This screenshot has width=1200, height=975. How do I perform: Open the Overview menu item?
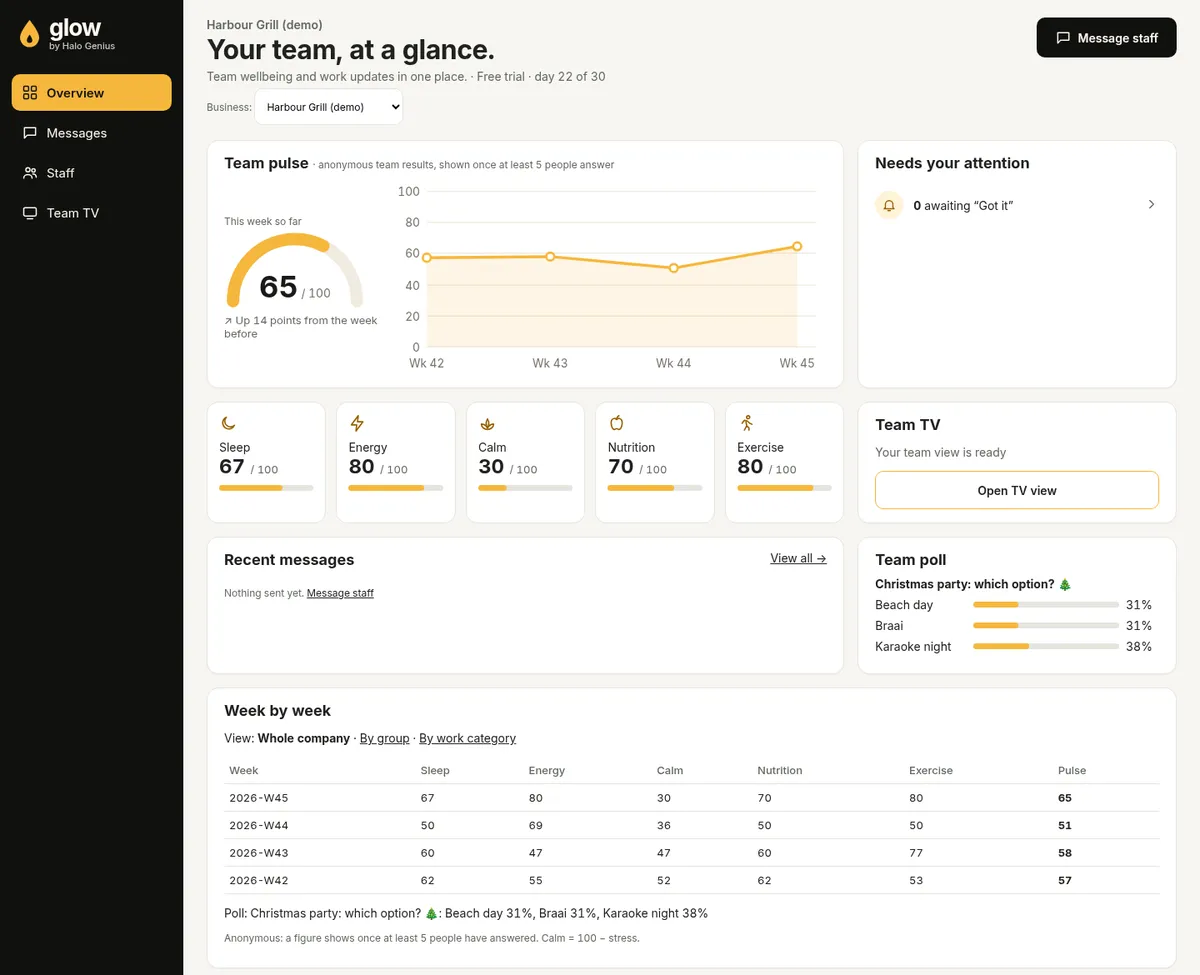pos(92,93)
